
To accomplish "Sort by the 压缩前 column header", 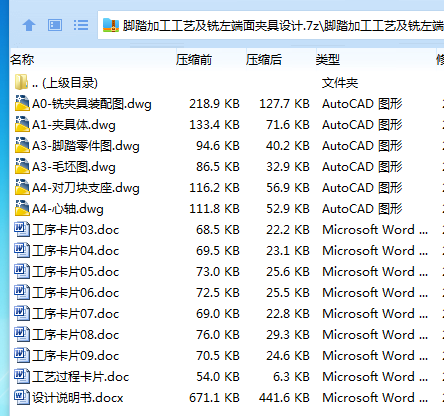I will click(194, 60).
